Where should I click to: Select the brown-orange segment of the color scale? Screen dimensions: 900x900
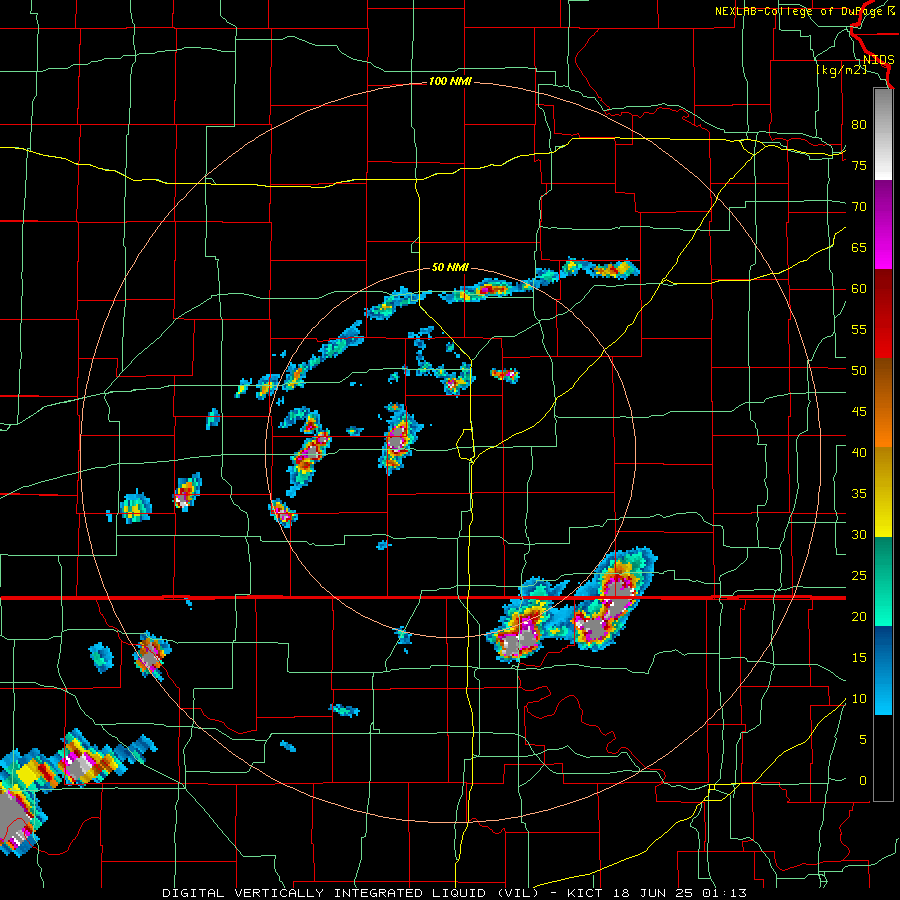(x=883, y=403)
